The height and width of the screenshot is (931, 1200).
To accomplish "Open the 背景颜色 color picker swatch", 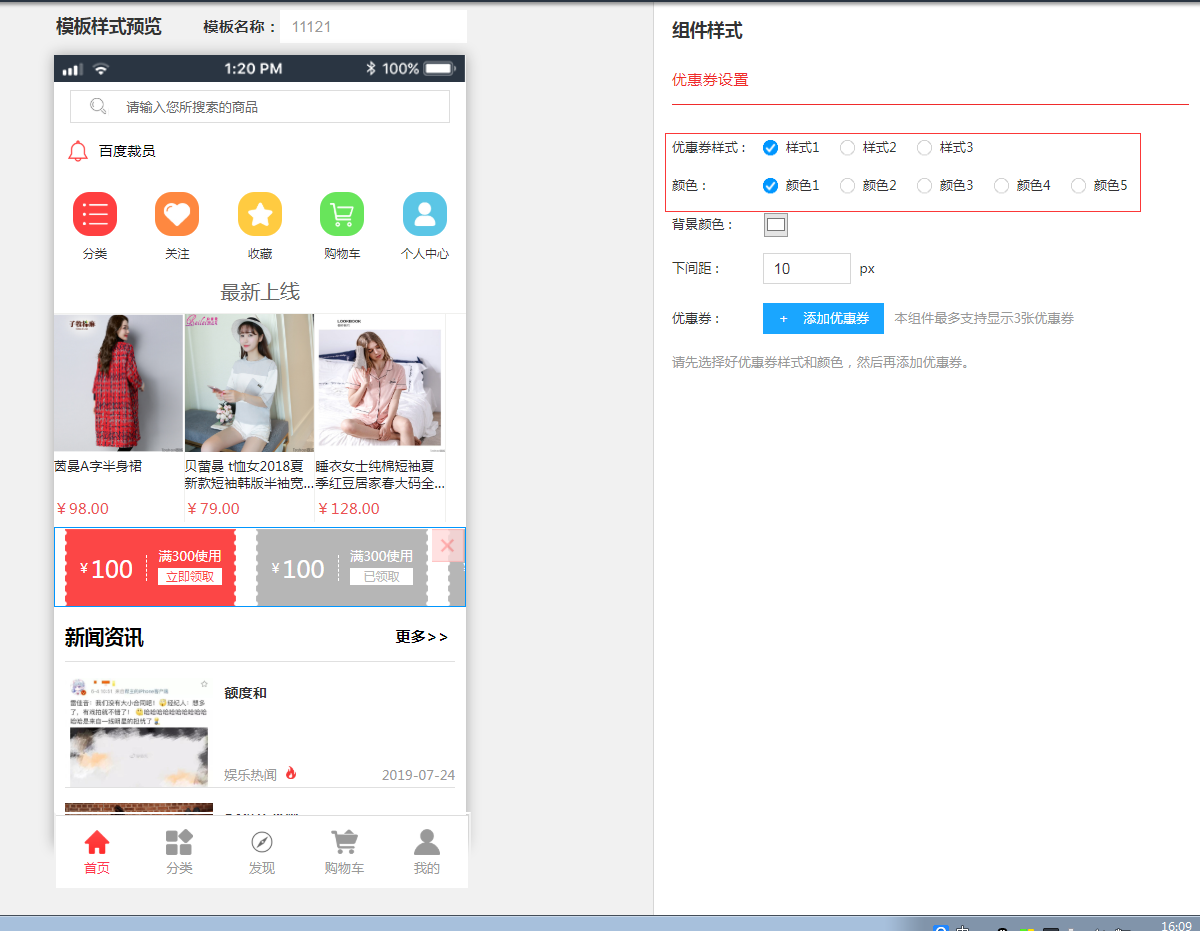I will (776, 225).
